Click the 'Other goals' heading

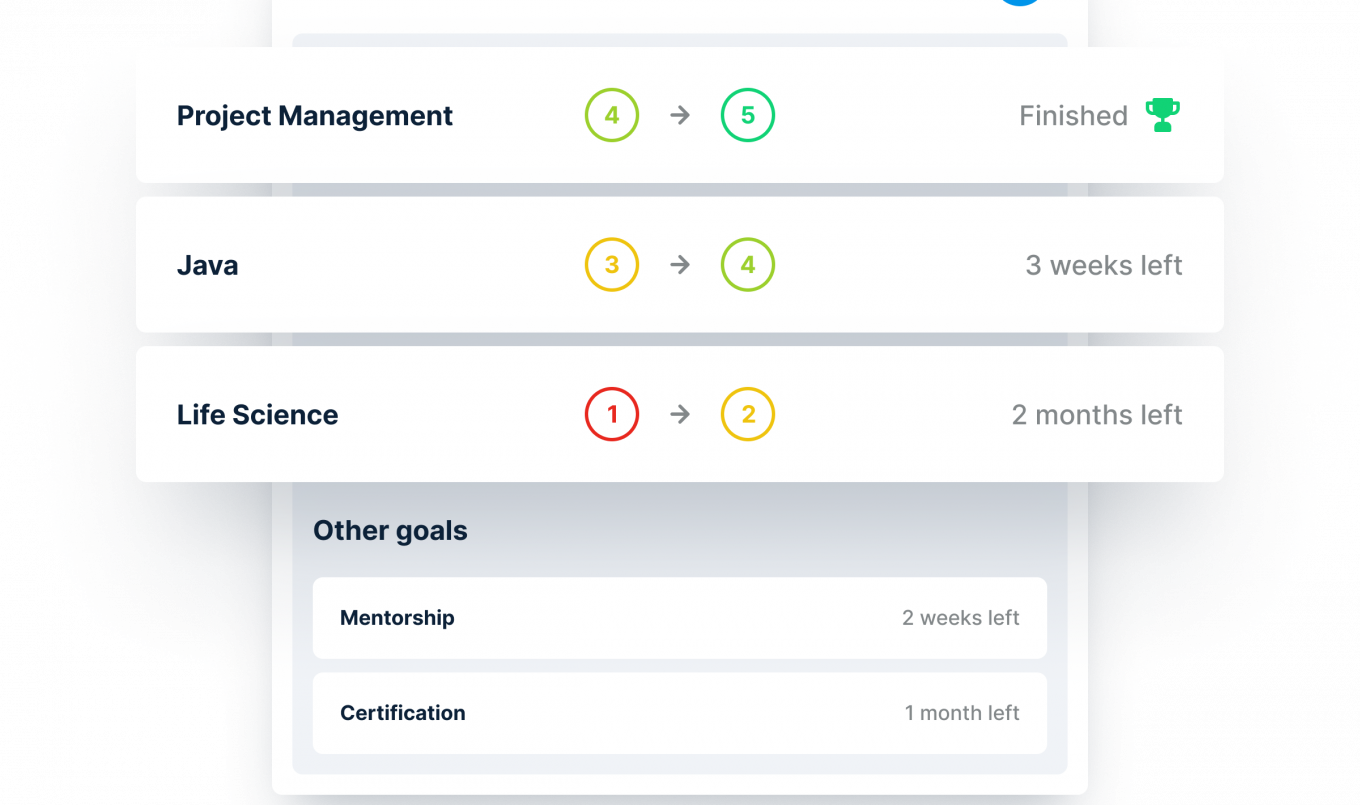pyautogui.click(x=390, y=530)
